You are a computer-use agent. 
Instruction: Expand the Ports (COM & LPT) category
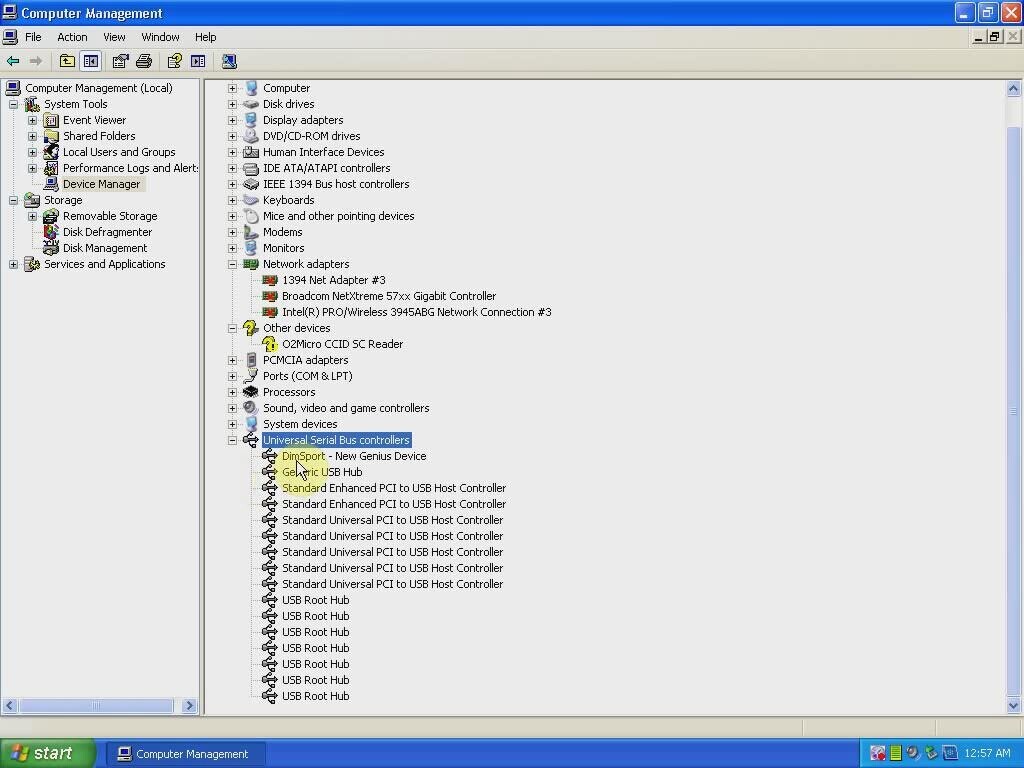coord(232,376)
